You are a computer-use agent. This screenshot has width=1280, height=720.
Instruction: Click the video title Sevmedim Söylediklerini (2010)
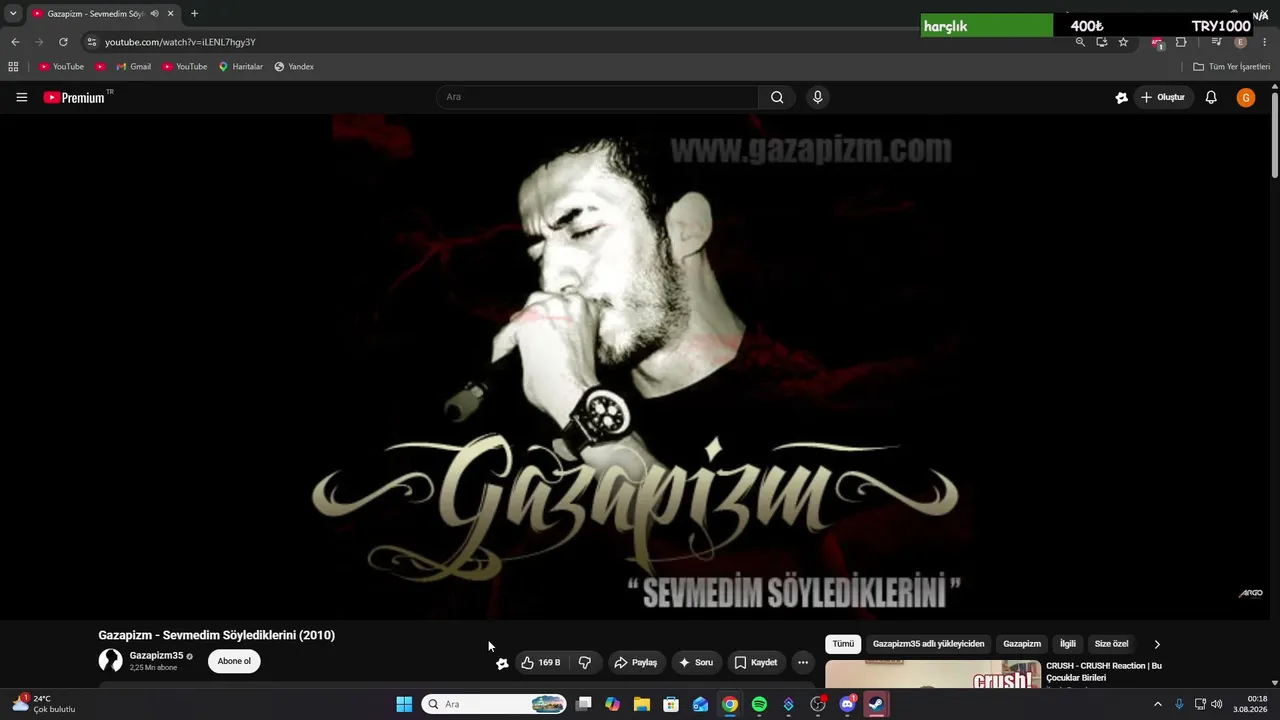coord(216,635)
